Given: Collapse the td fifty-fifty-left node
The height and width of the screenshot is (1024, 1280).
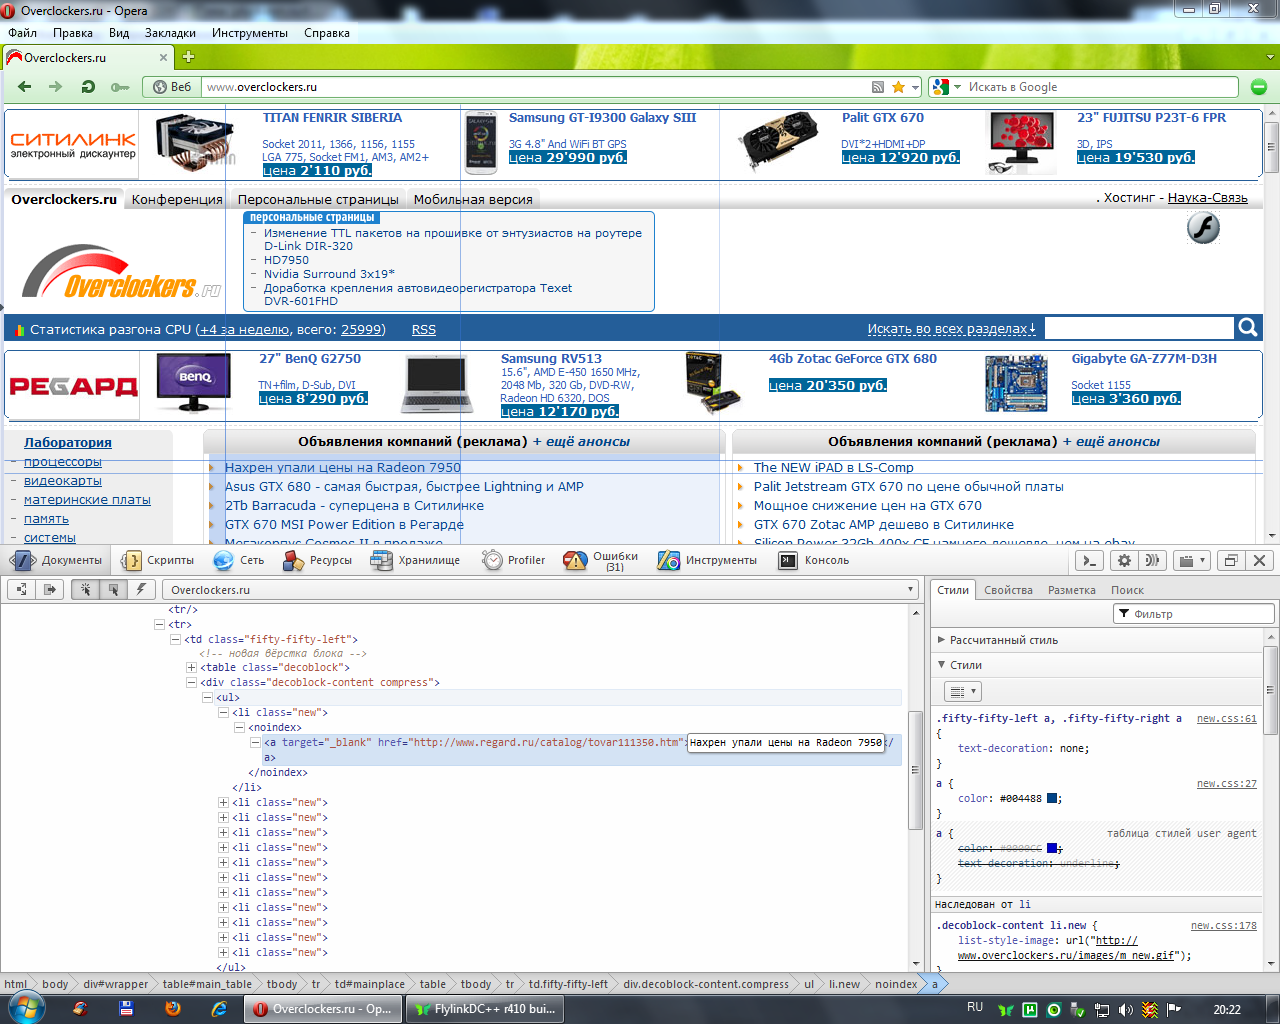Looking at the screenshot, I should coord(175,639).
